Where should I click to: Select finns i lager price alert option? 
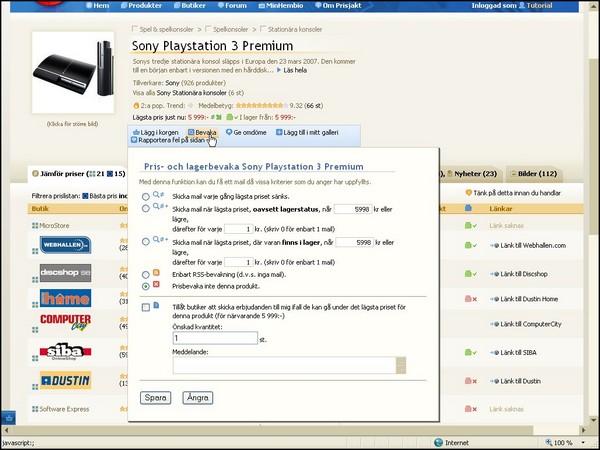click(145, 242)
